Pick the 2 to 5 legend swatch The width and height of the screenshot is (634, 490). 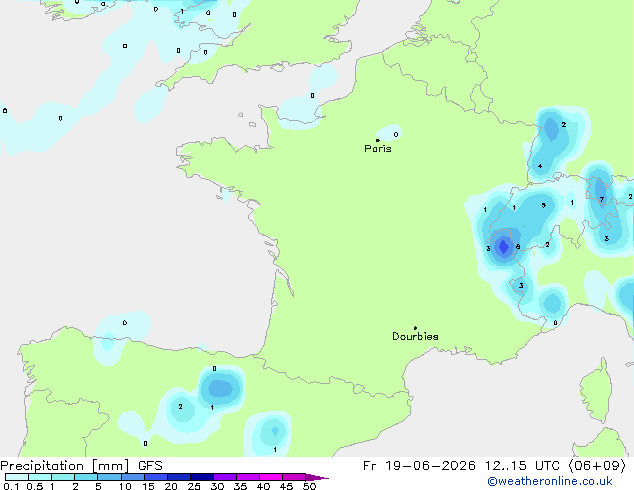(x=86, y=477)
